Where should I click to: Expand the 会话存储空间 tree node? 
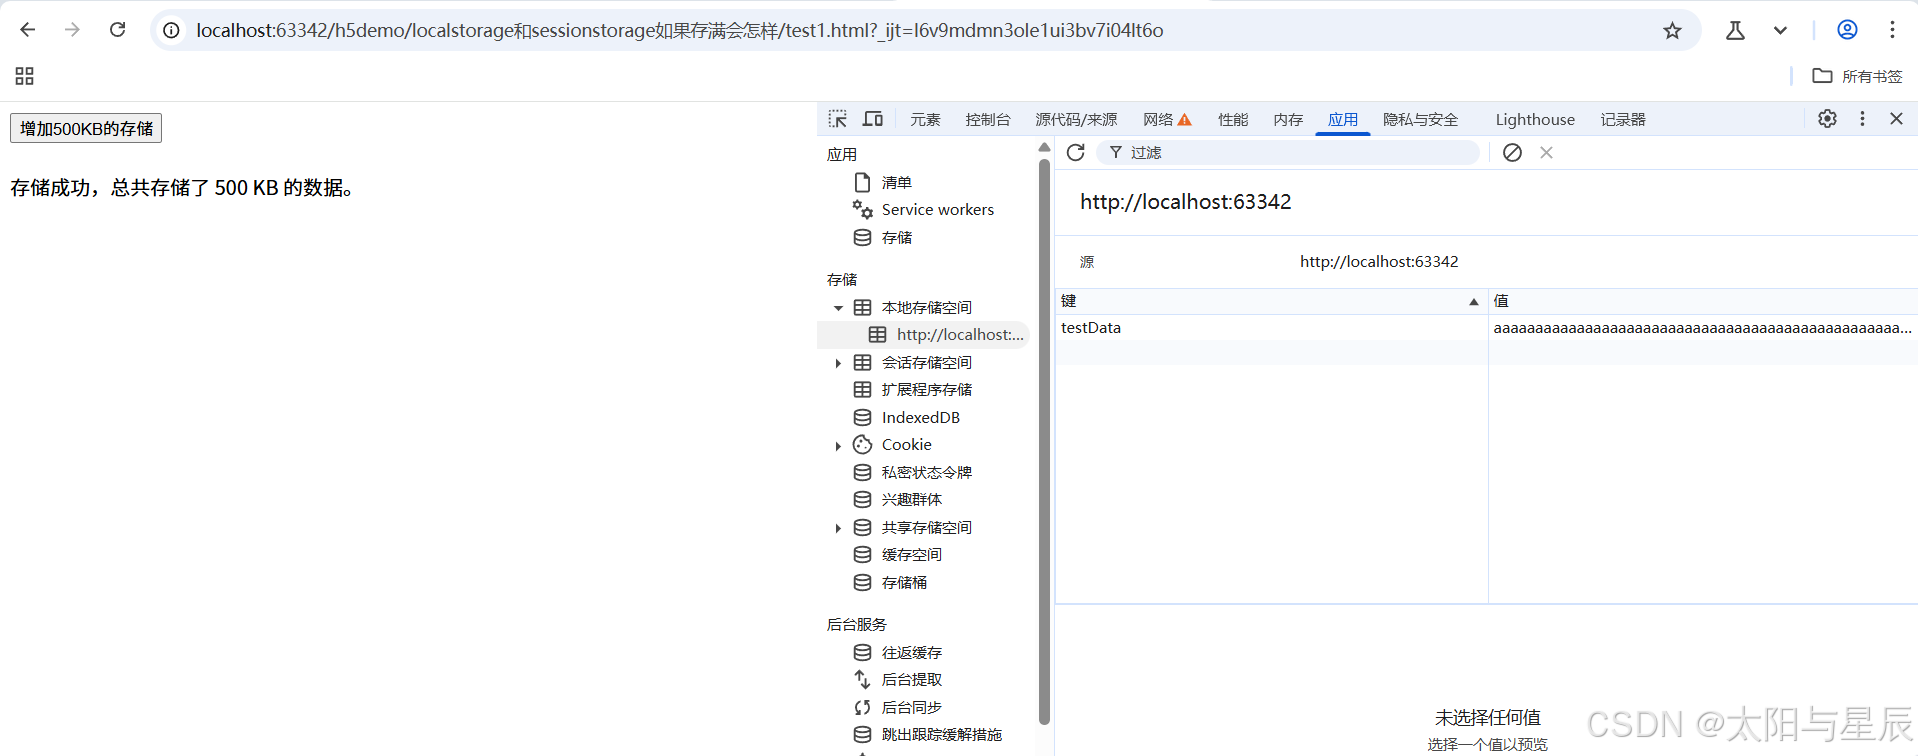point(838,363)
